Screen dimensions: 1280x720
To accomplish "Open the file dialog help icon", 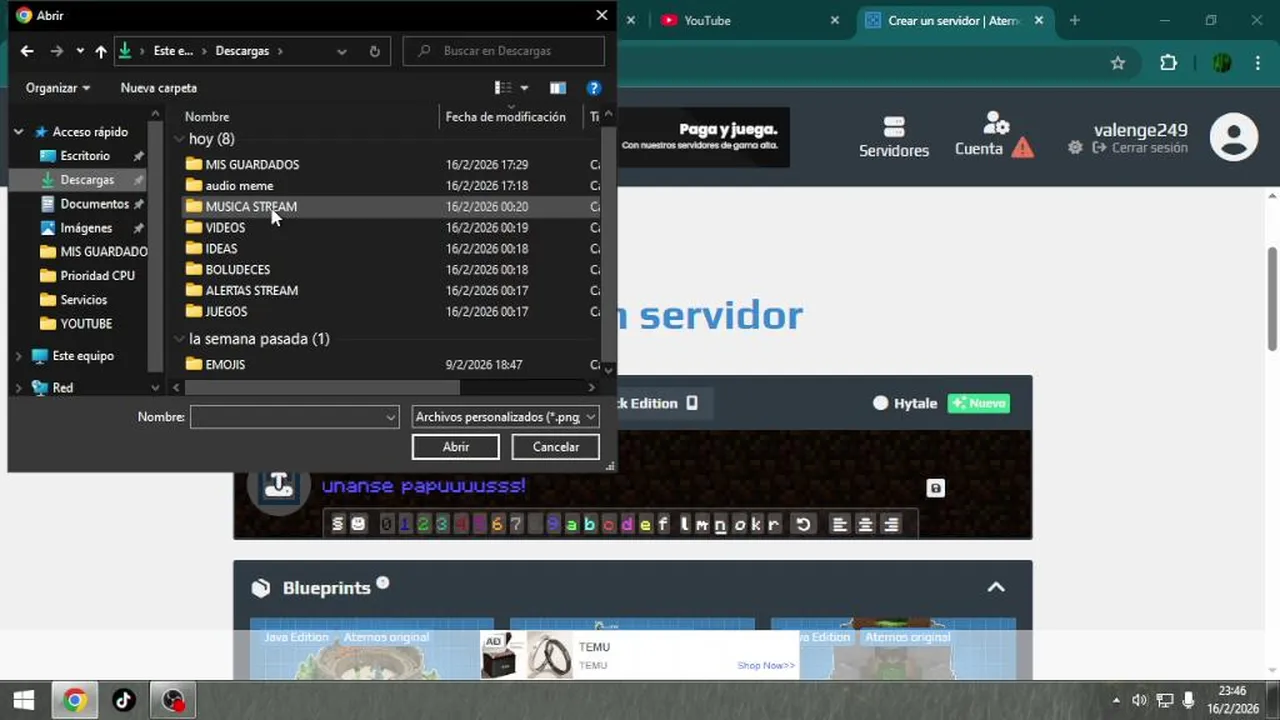I will point(593,88).
